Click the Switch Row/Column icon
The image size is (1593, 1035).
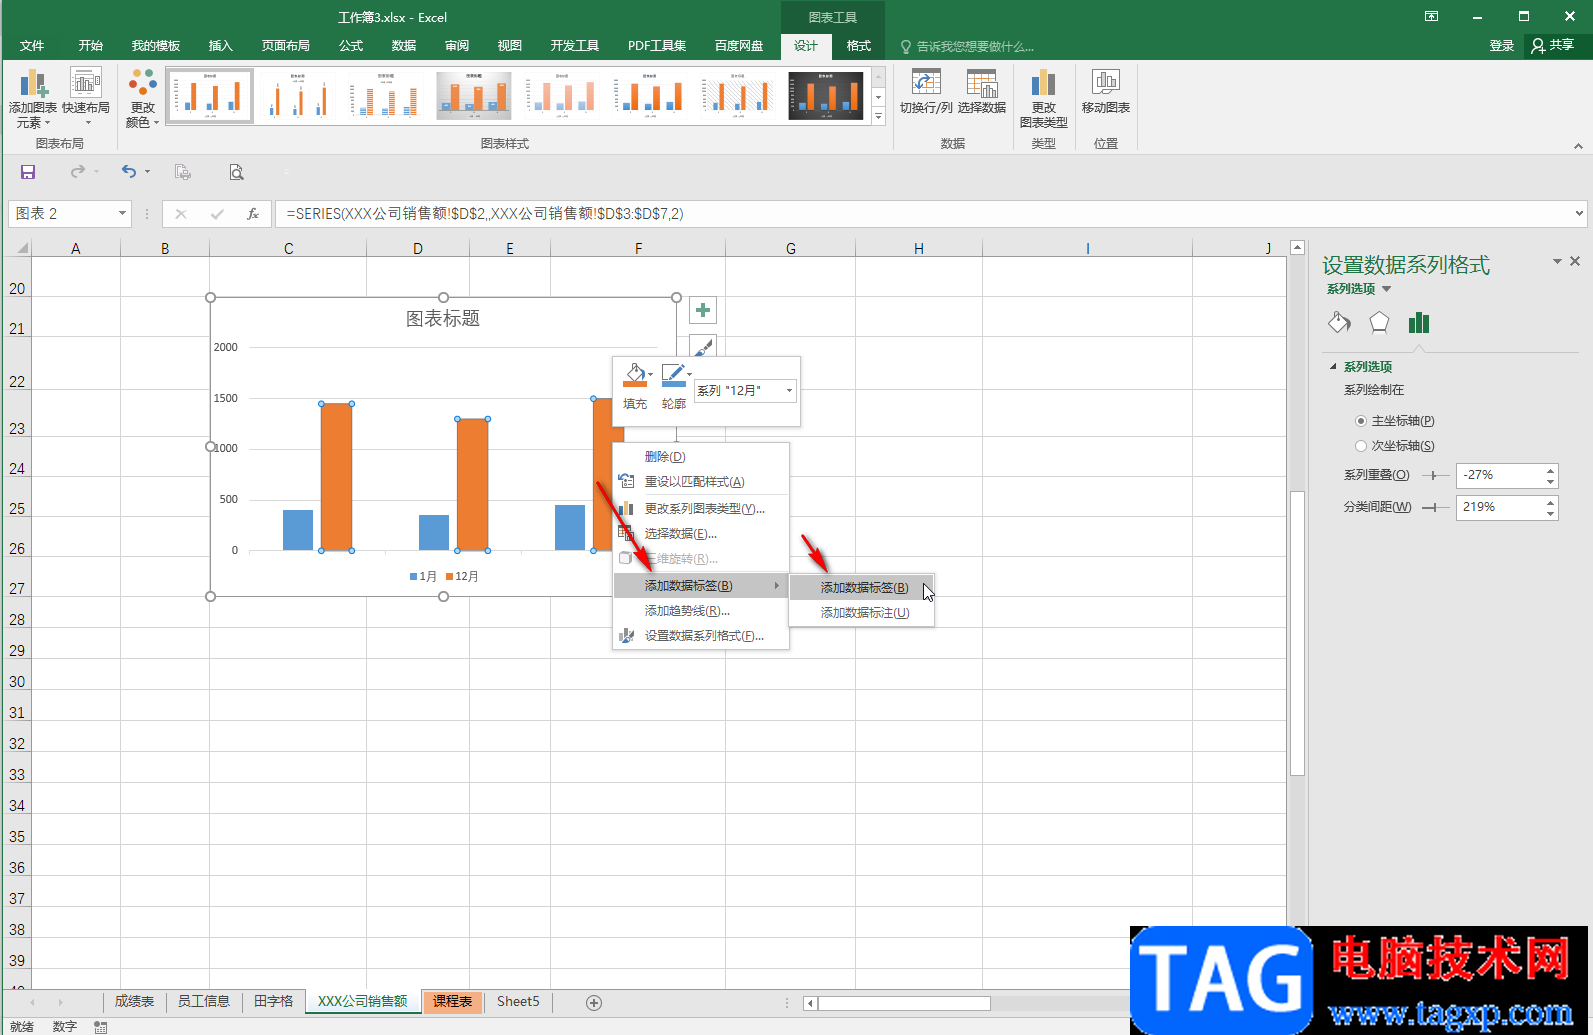click(x=926, y=83)
